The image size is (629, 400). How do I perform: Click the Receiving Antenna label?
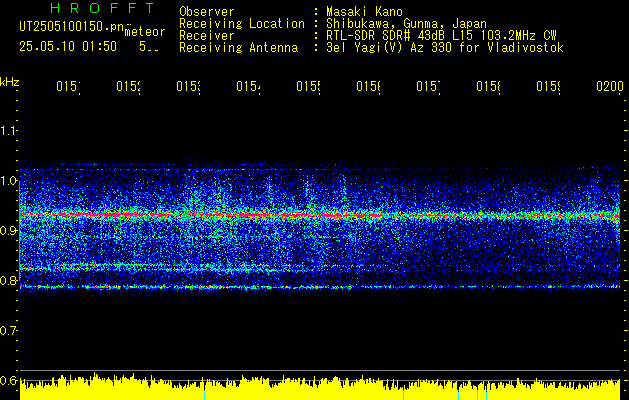pyautogui.click(x=238, y=48)
